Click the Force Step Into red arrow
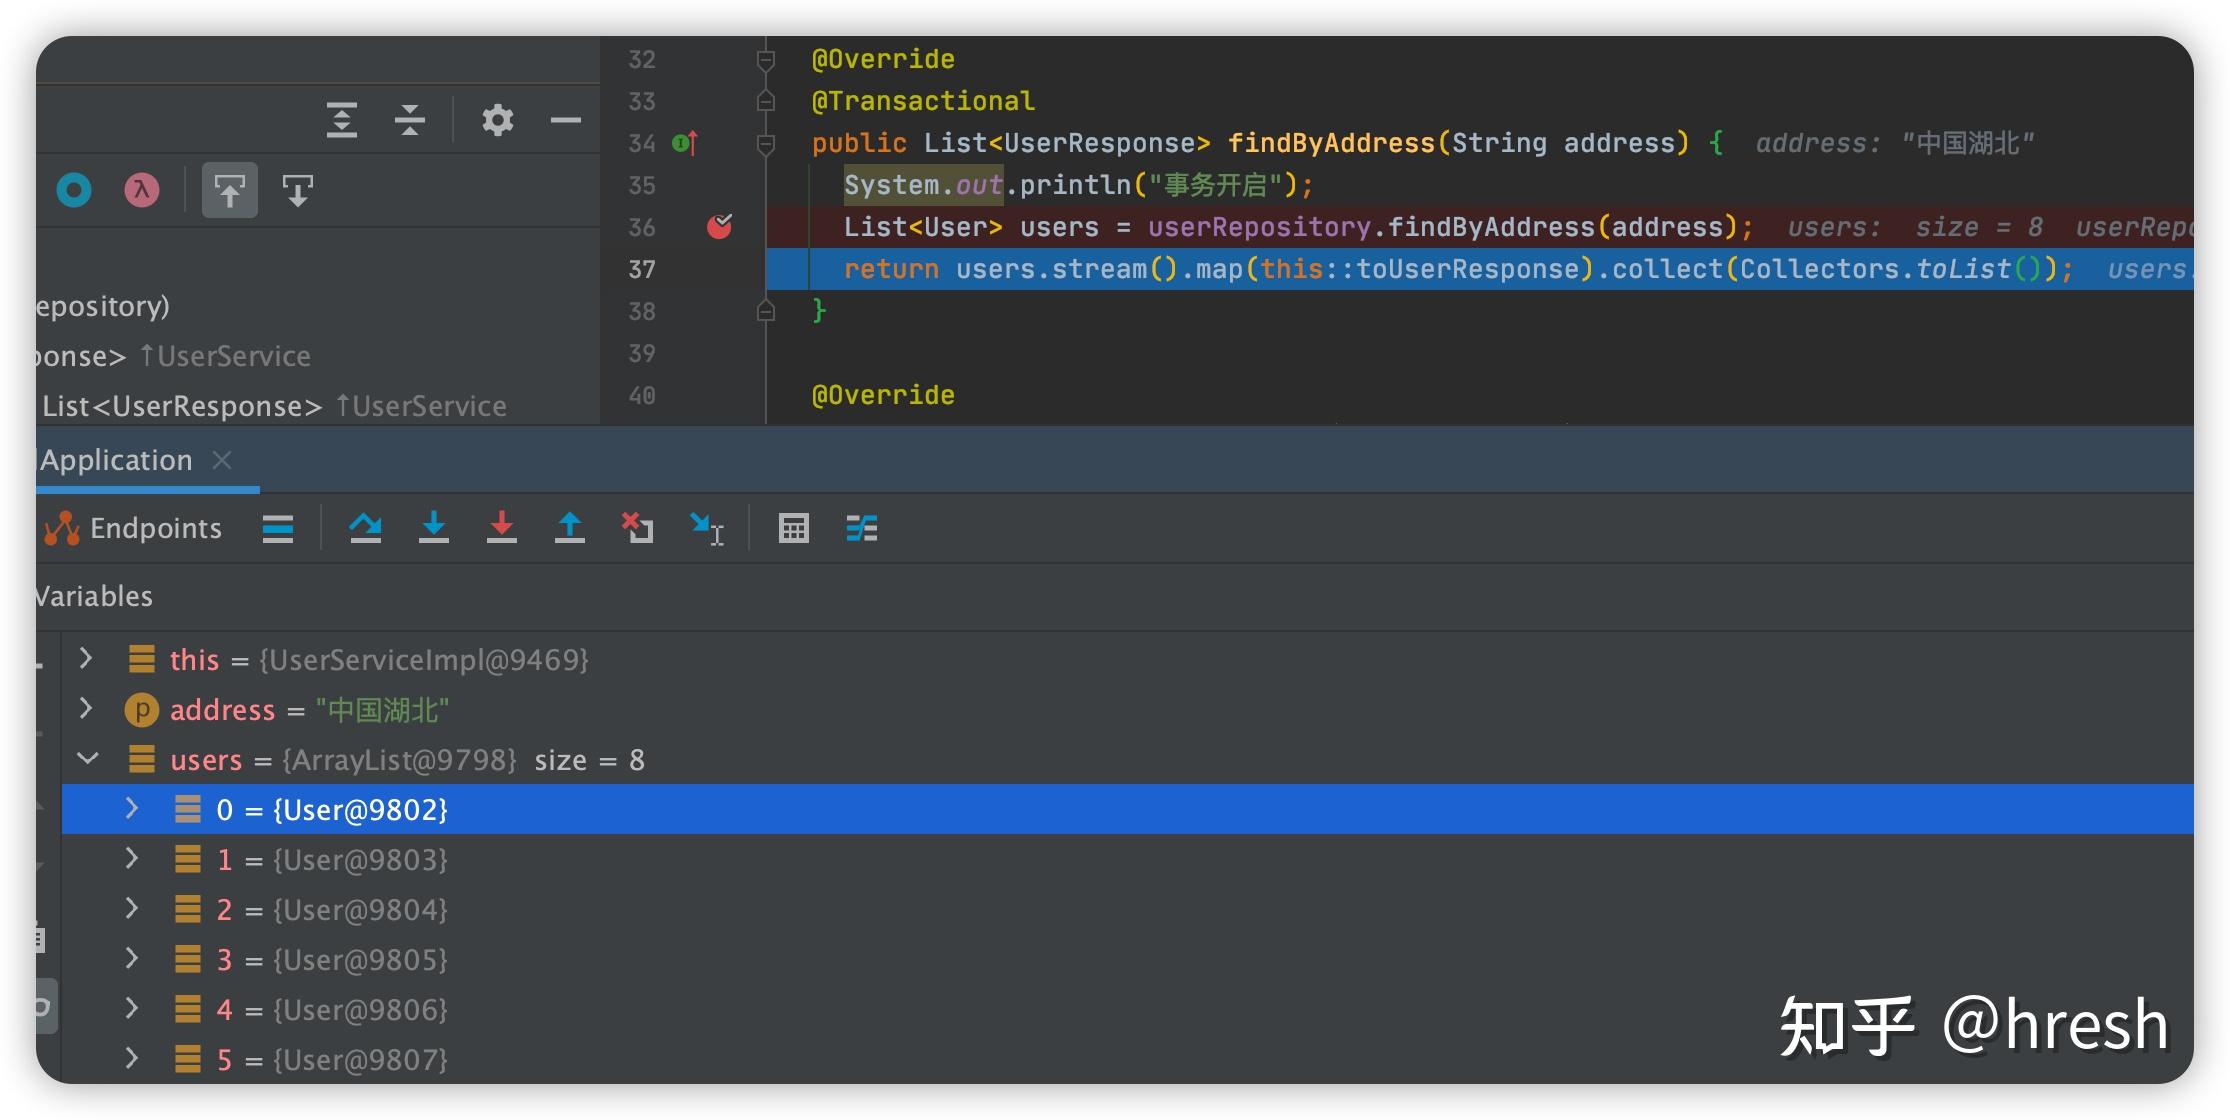2230x1120 pixels. 501,527
